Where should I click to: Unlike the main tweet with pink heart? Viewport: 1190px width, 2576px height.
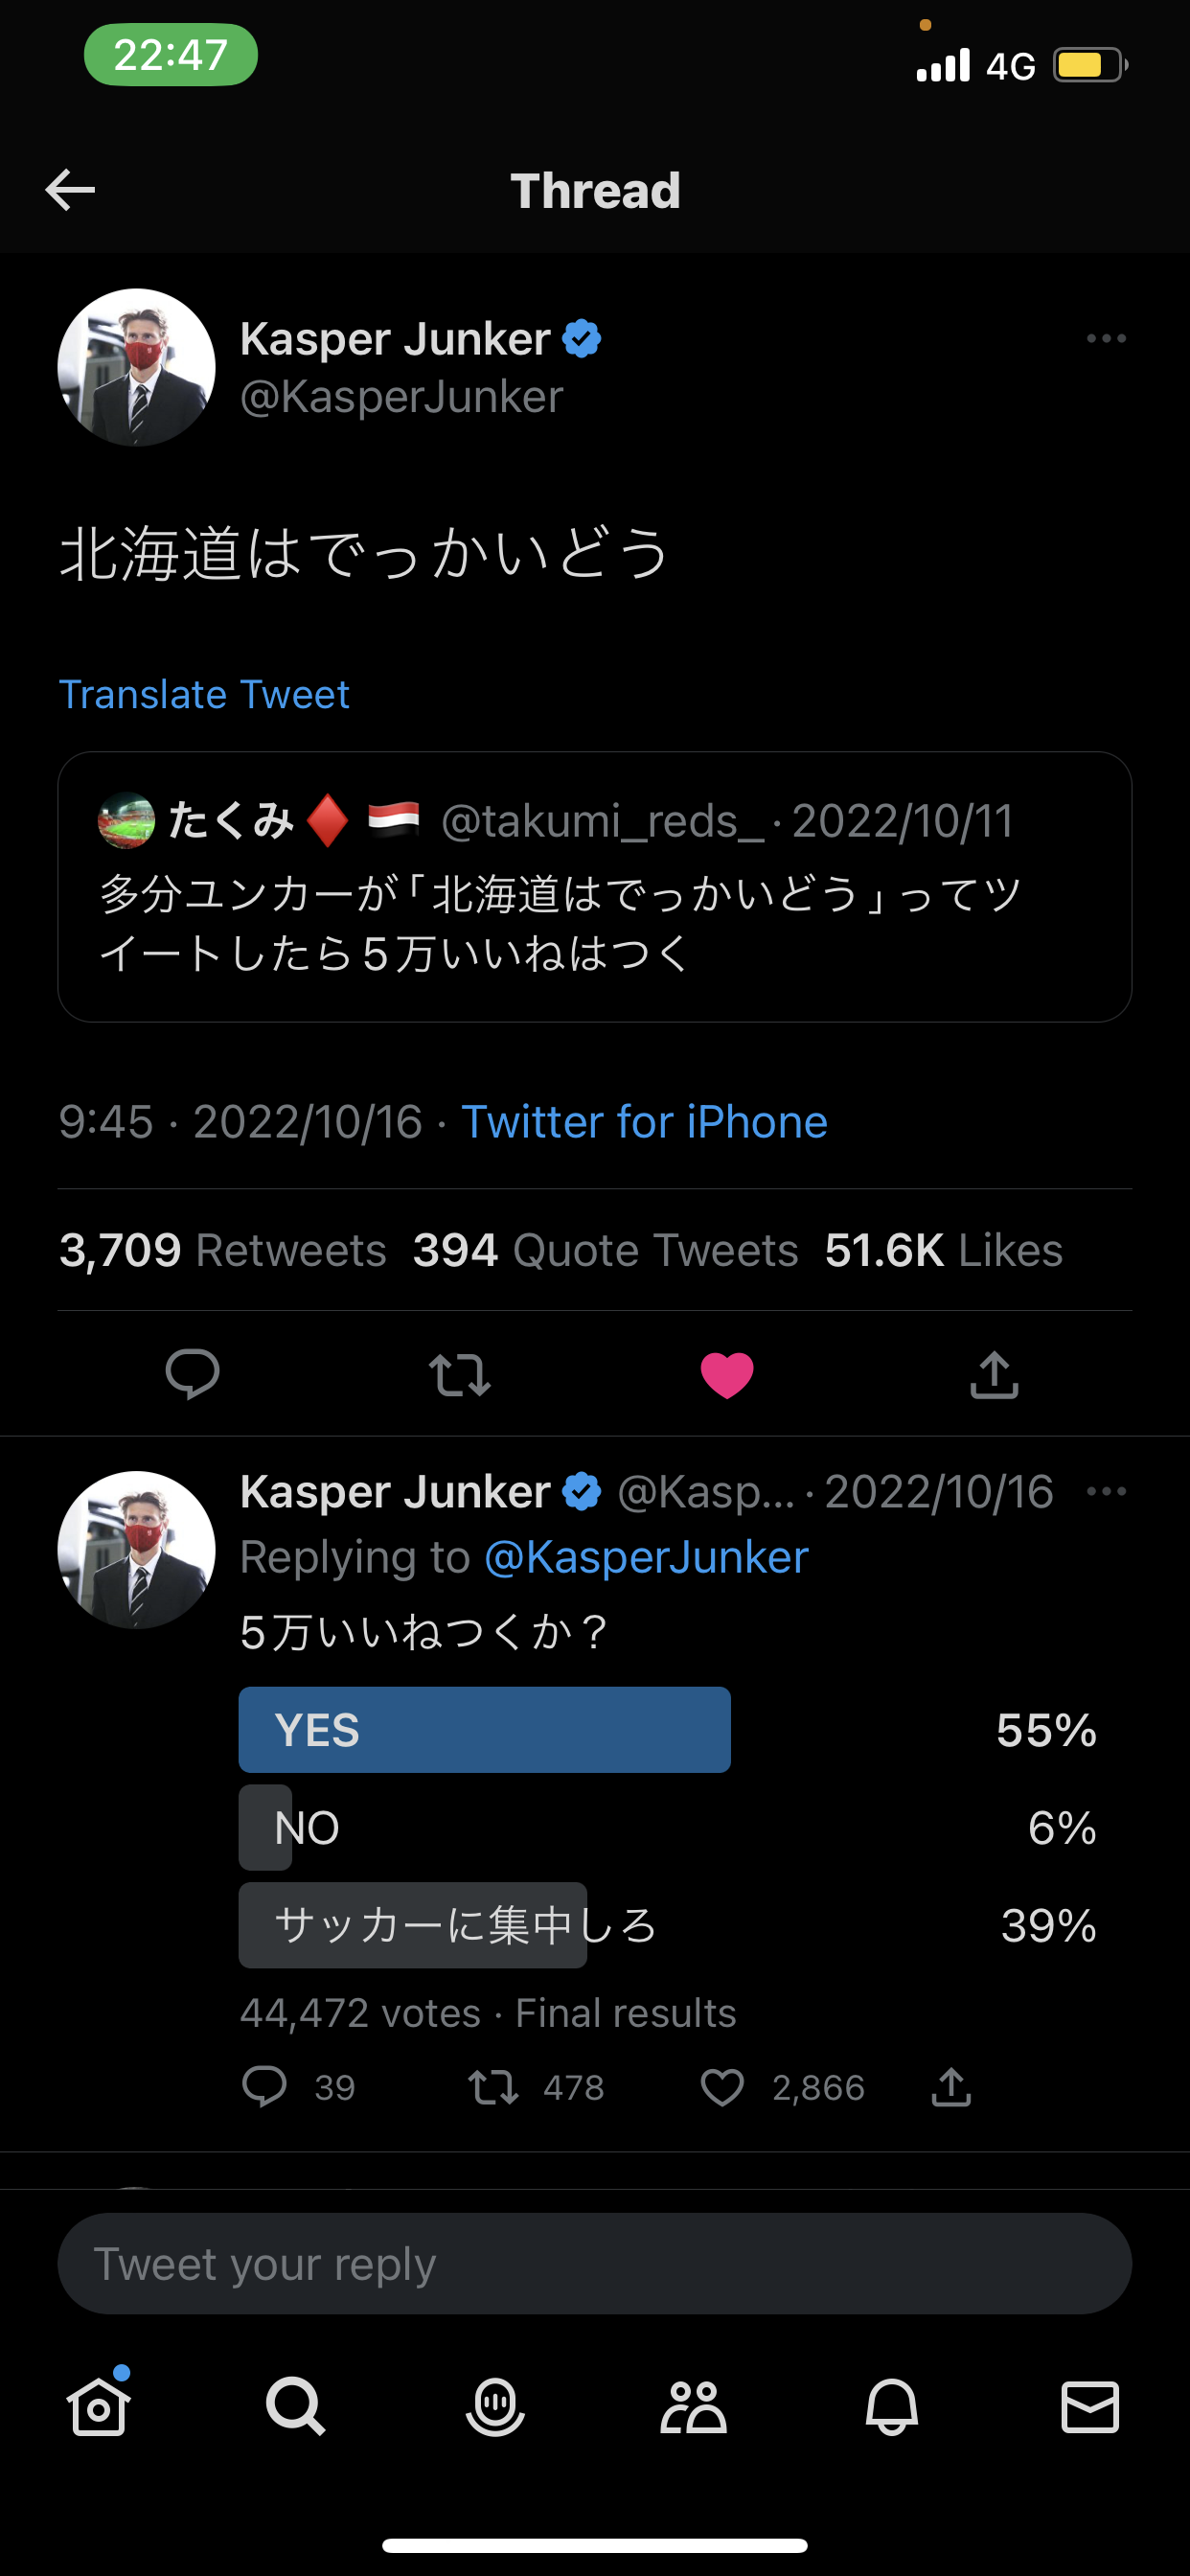pyautogui.click(x=727, y=1374)
